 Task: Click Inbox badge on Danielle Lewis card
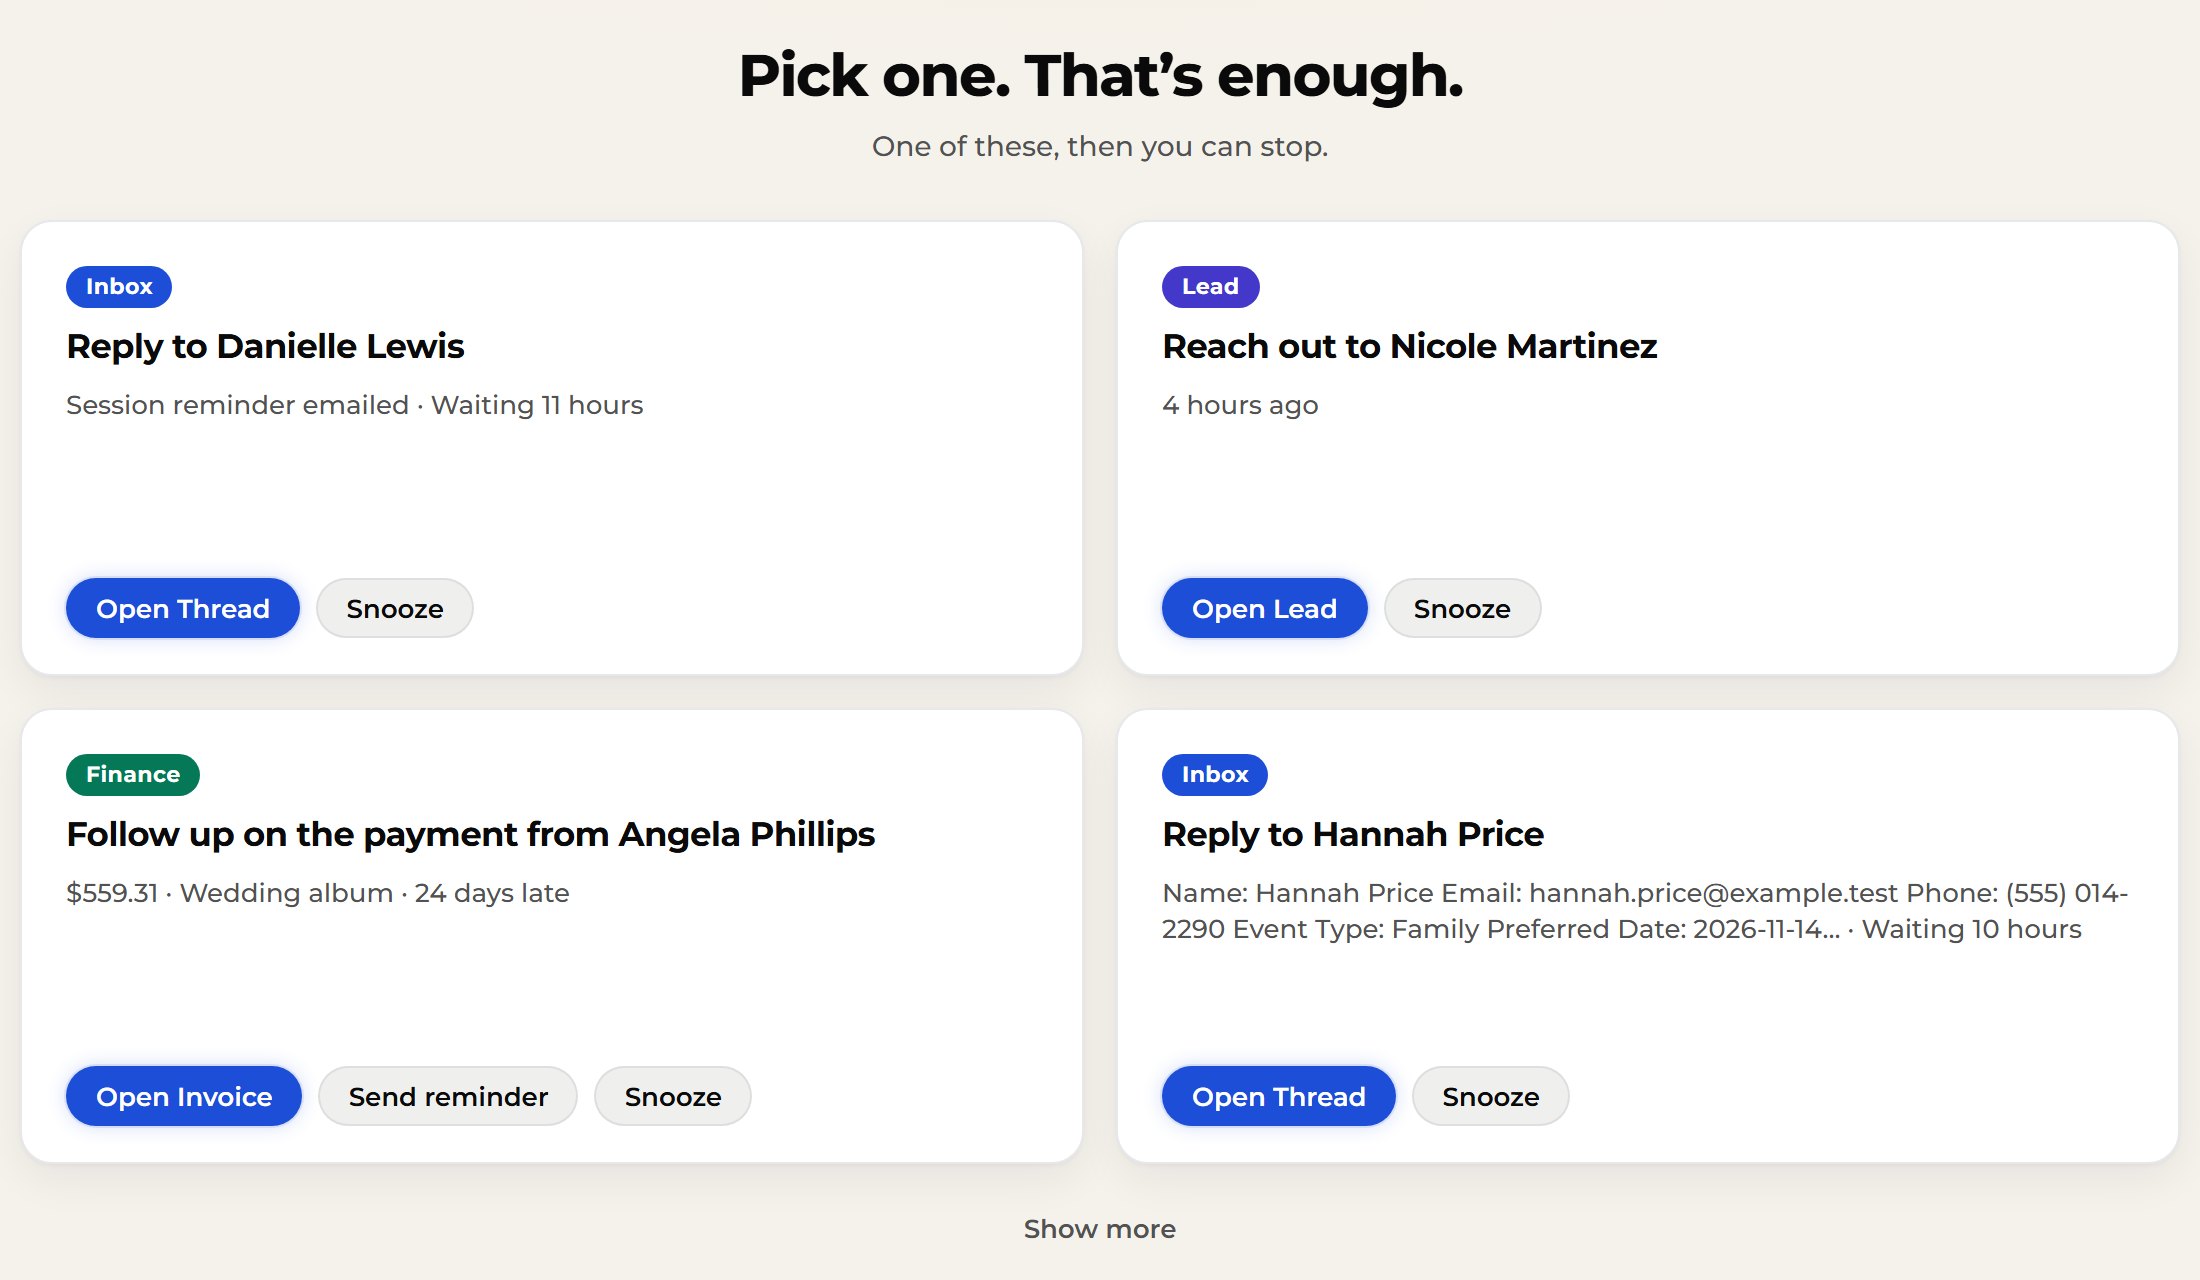[x=119, y=287]
